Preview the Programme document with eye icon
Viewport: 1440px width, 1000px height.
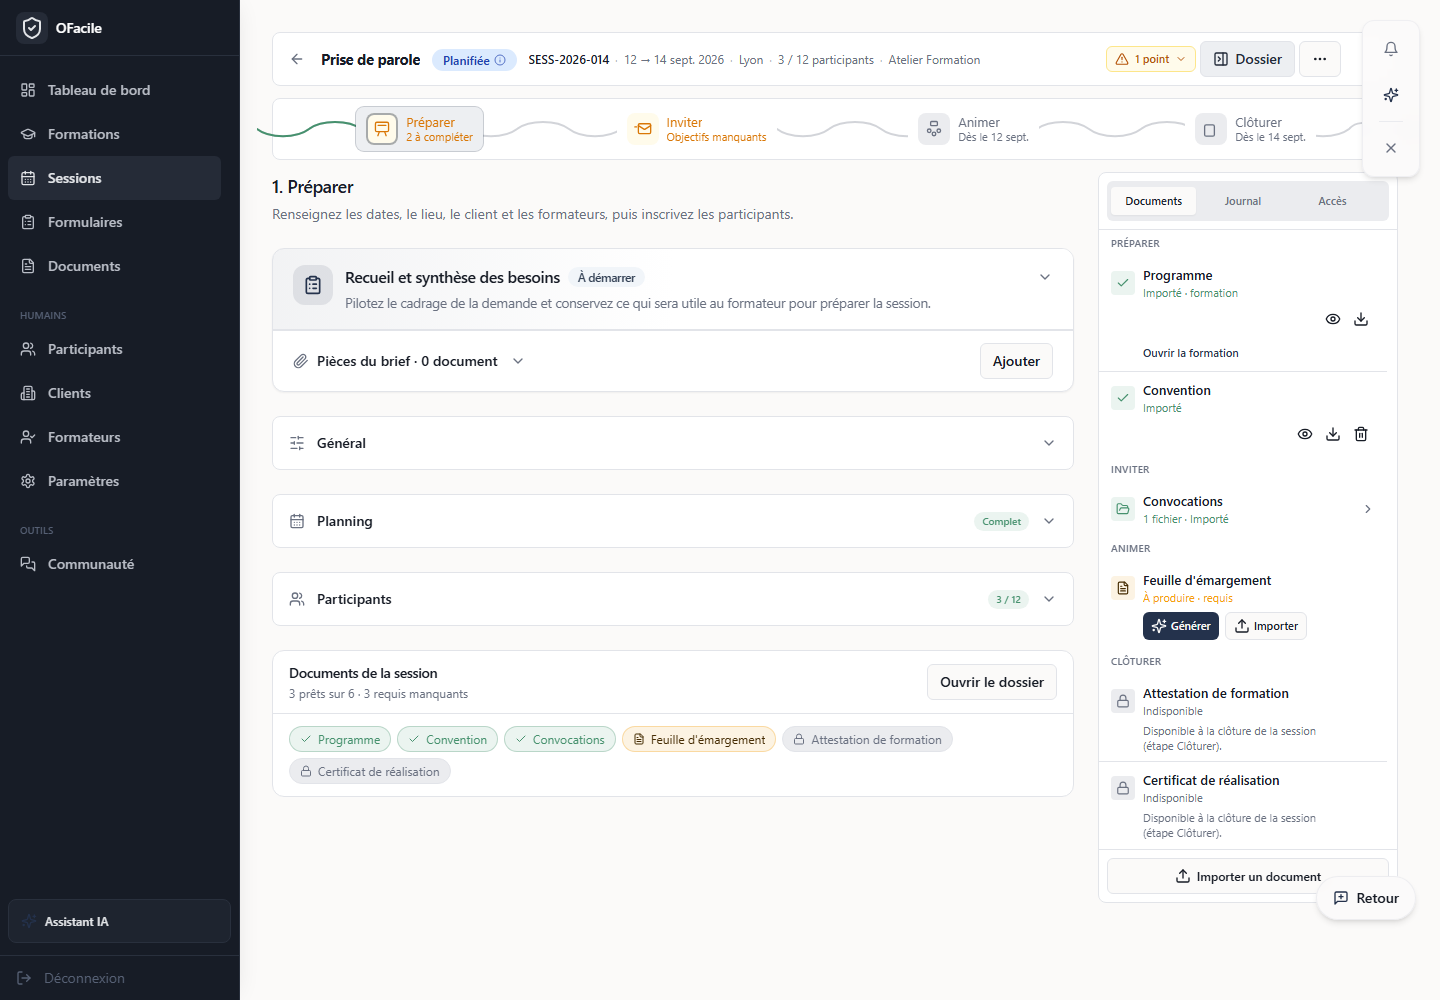pos(1333,319)
